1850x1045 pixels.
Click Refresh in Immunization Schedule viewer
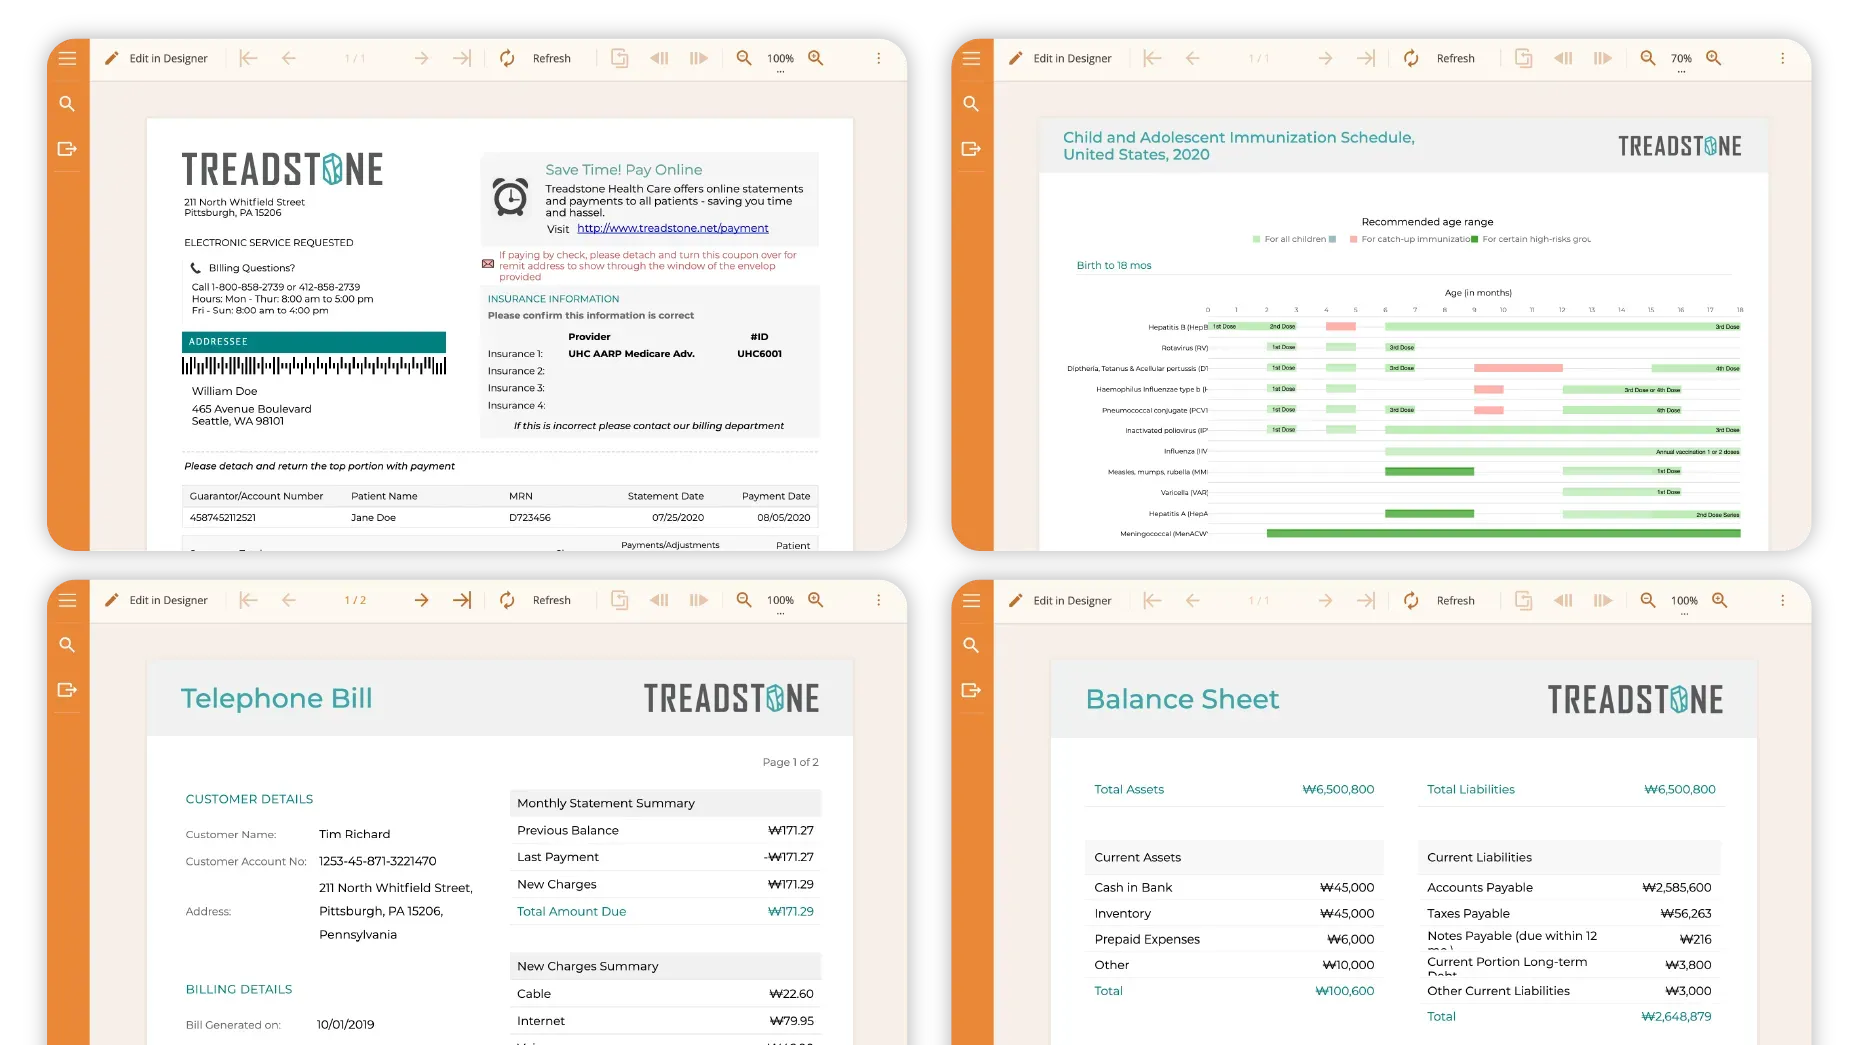[x=1440, y=58]
